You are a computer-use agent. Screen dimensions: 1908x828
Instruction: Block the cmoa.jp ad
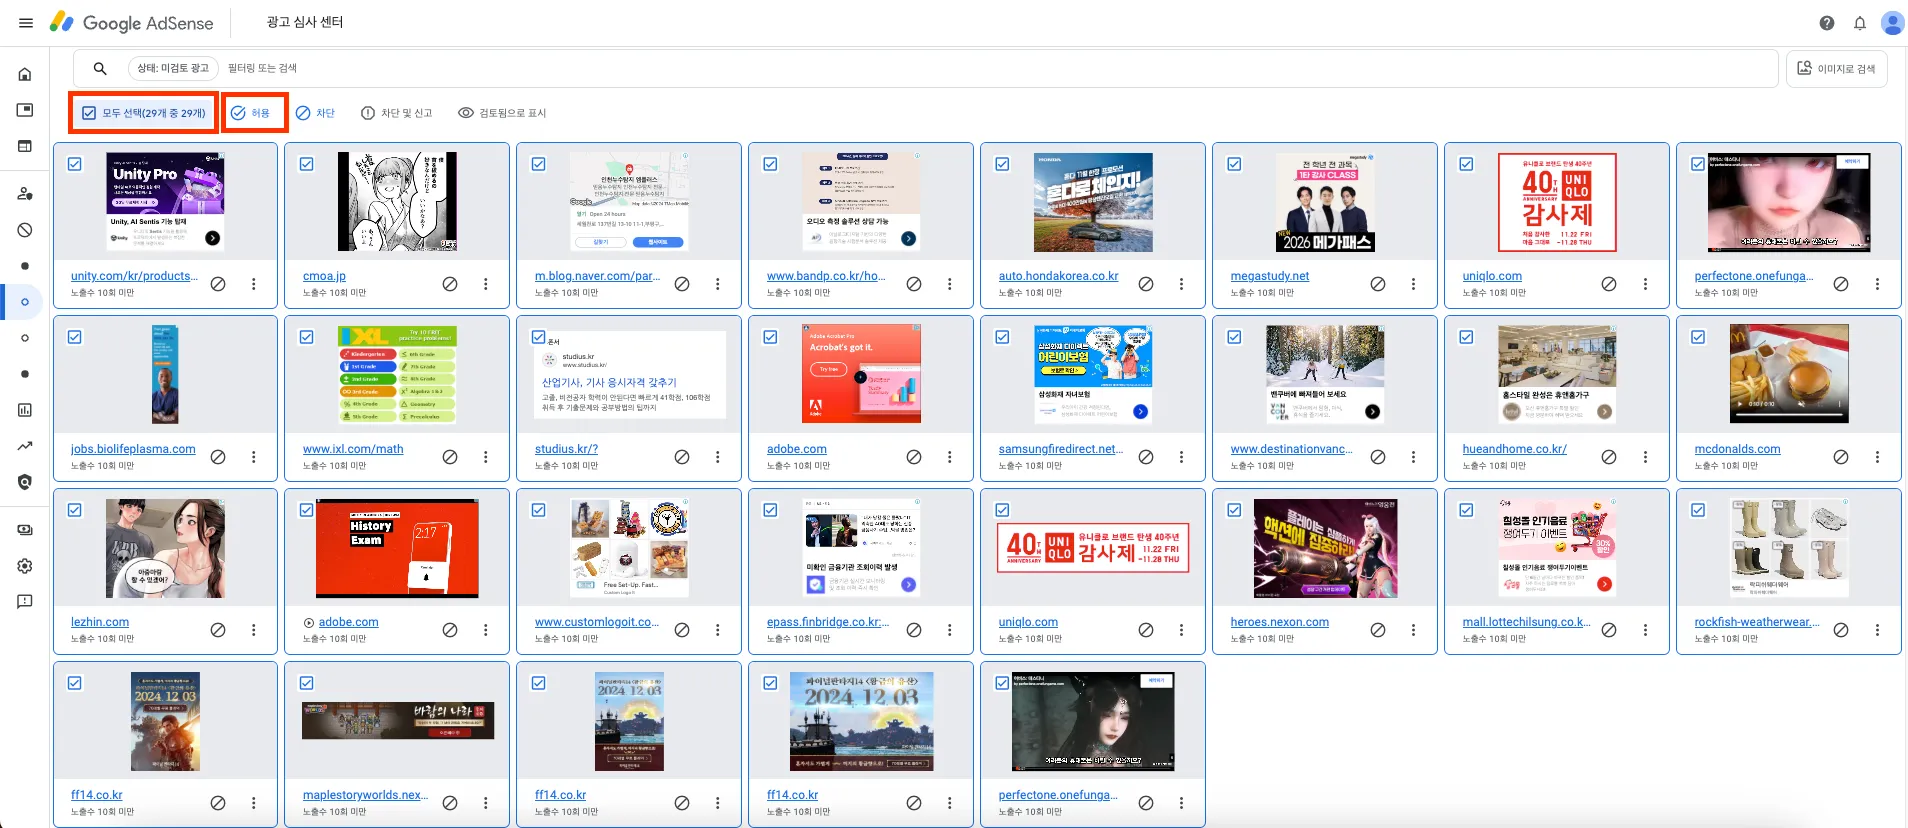pyautogui.click(x=450, y=284)
